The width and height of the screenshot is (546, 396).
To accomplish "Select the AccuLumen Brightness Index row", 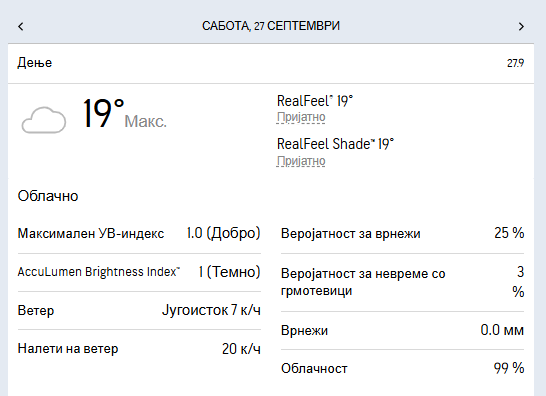I will pos(139,272).
